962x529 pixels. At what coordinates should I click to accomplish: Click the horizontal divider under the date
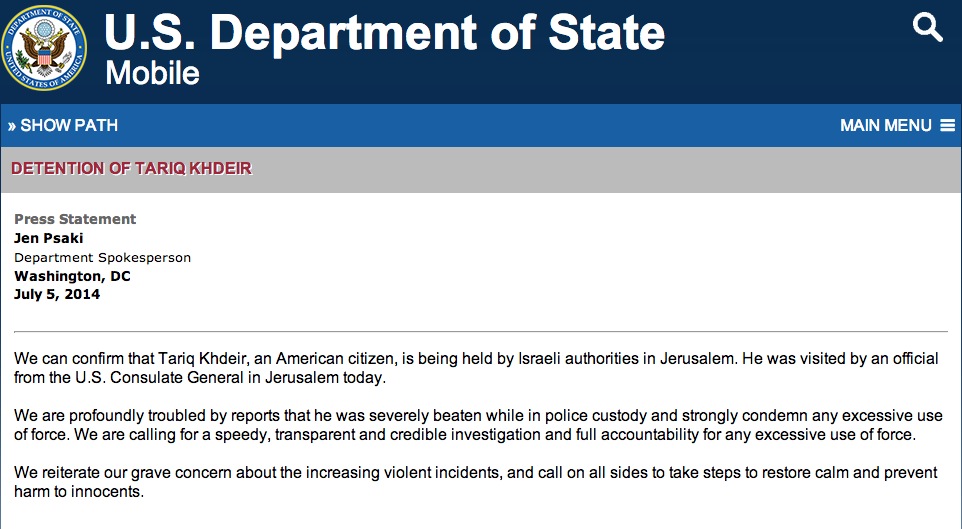tap(481, 332)
